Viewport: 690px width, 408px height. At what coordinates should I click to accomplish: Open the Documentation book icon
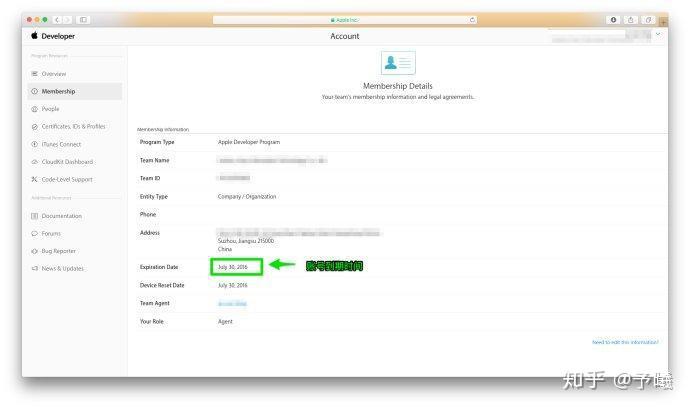35,216
